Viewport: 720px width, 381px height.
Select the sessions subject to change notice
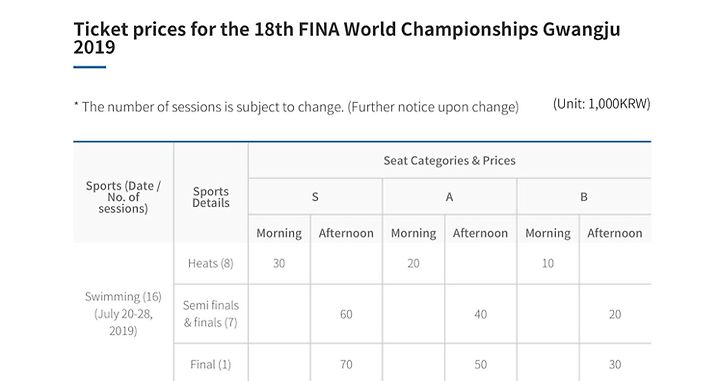click(296, 107)
